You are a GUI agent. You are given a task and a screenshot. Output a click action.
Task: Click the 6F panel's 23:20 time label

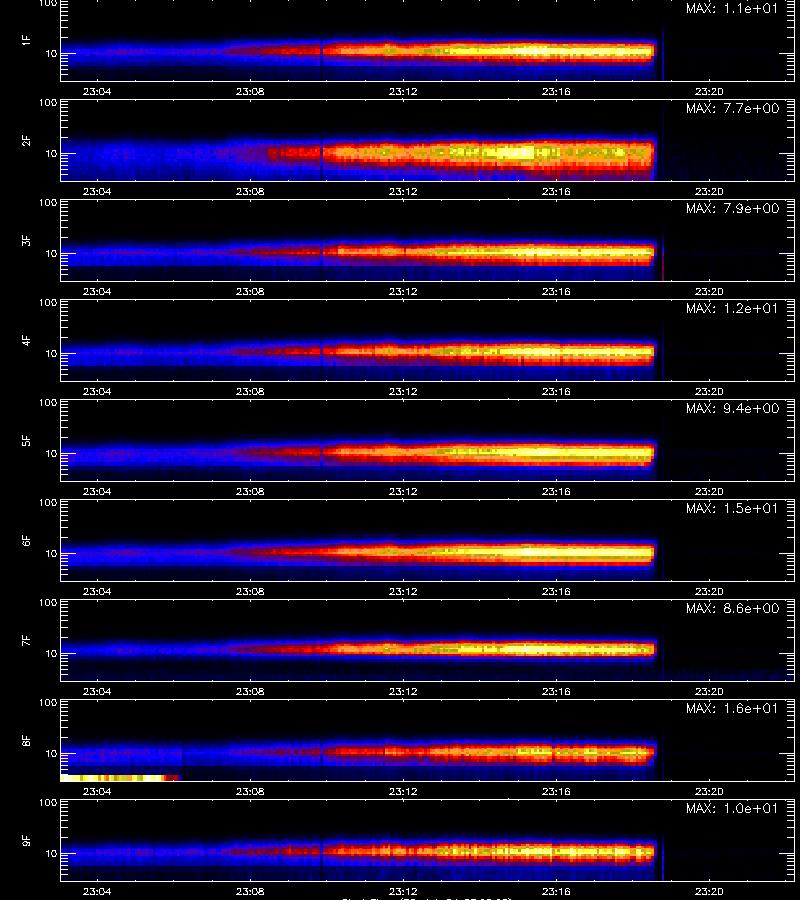click(x=709, y=591)
